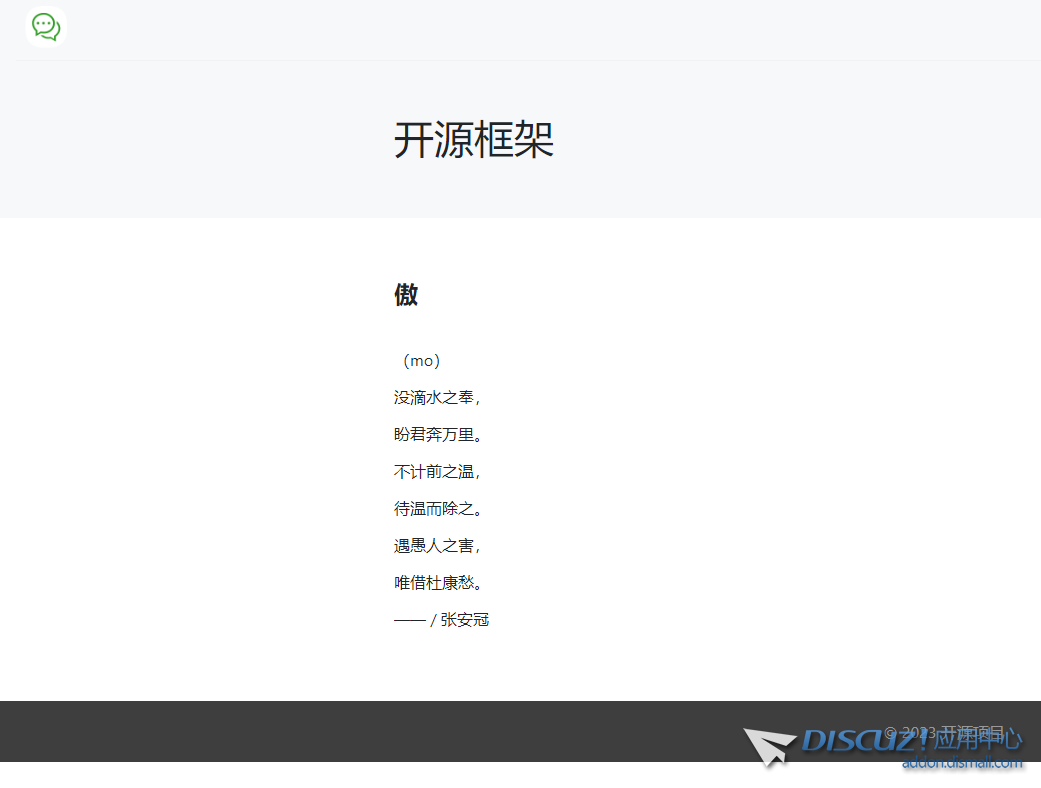Click the 开源框架 page heading

click(x=473, y=140)
